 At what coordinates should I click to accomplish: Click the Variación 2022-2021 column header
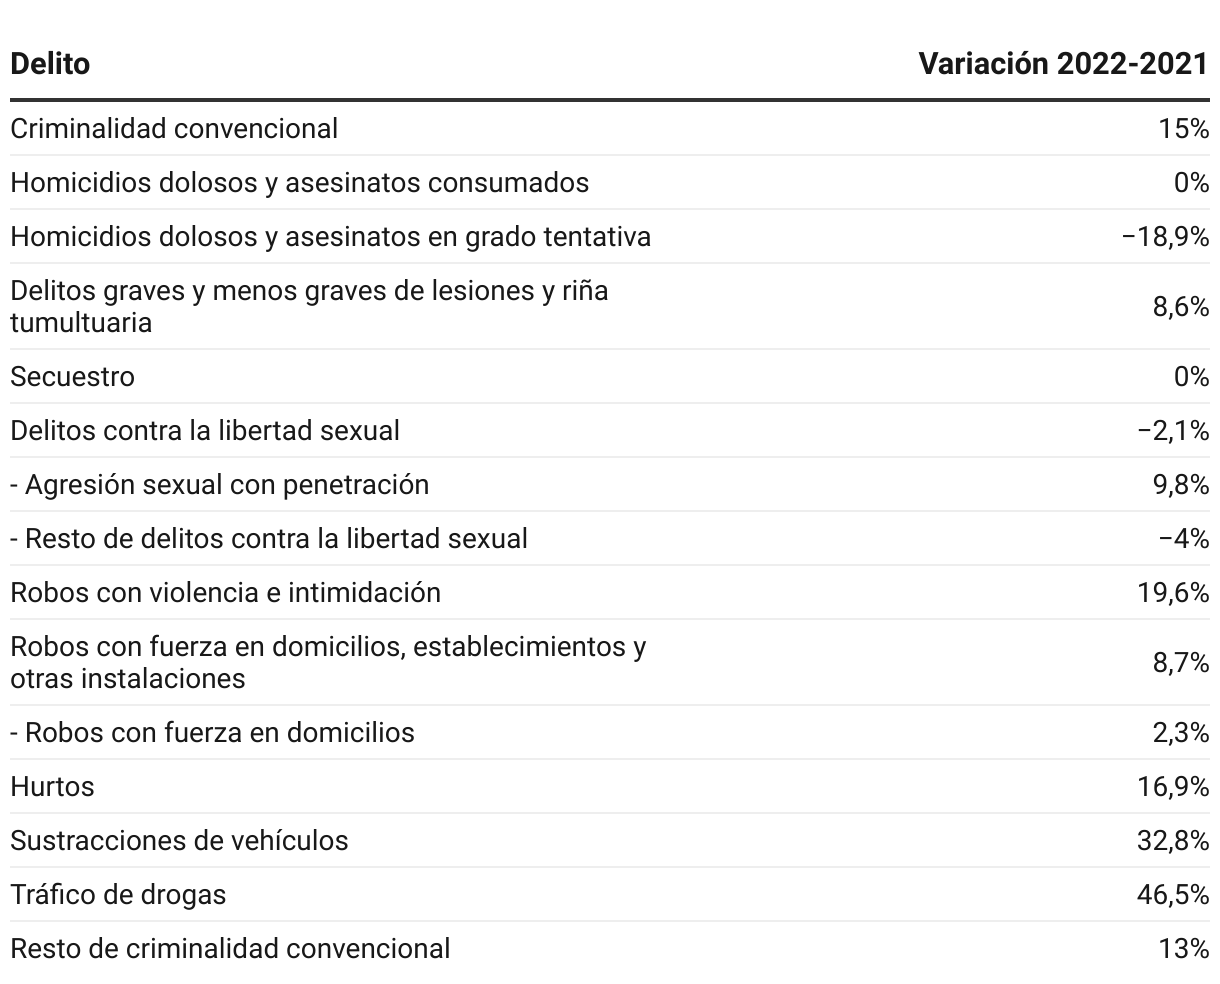click(1064, 64)
